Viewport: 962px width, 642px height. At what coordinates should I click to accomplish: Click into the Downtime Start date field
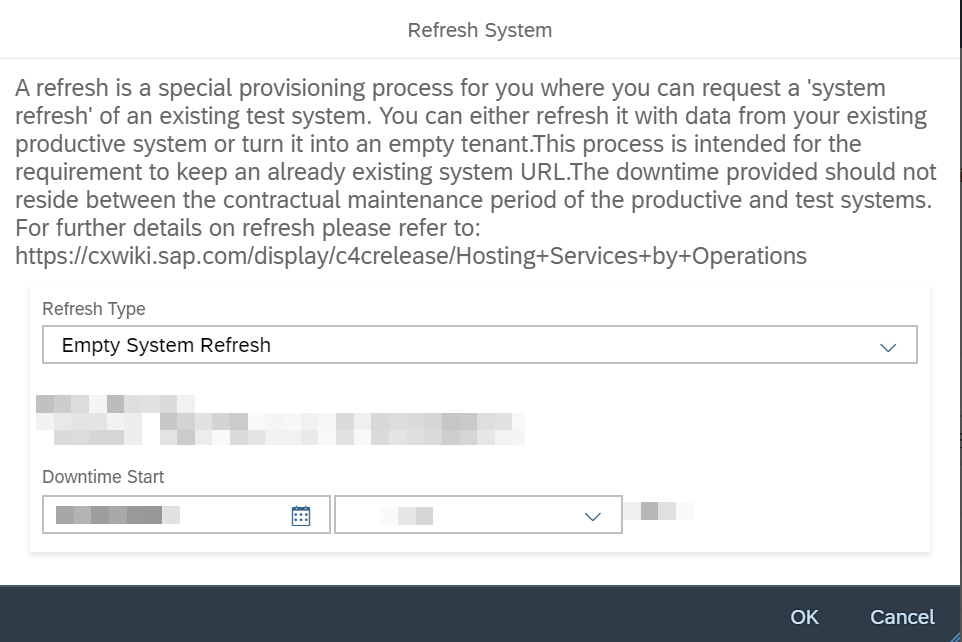pos(187,514)
